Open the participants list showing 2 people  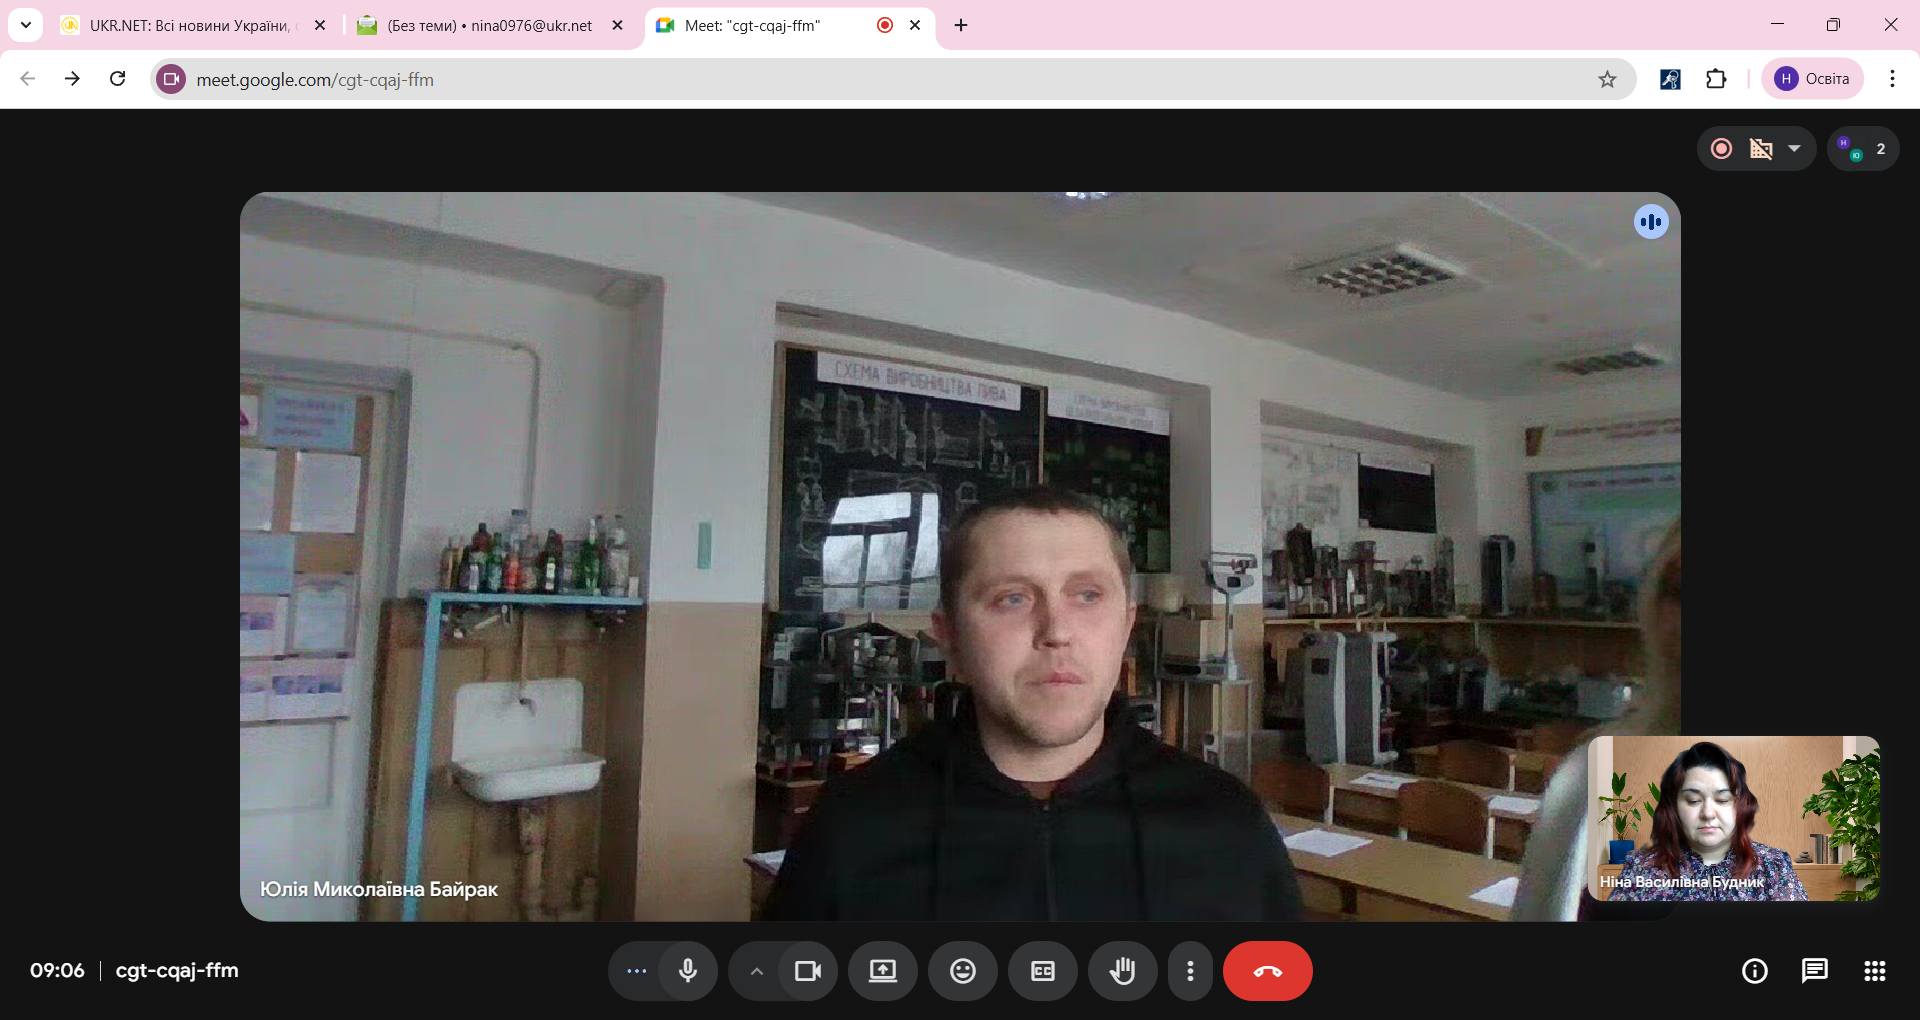pyautogui.click(x=1862, y=149)
